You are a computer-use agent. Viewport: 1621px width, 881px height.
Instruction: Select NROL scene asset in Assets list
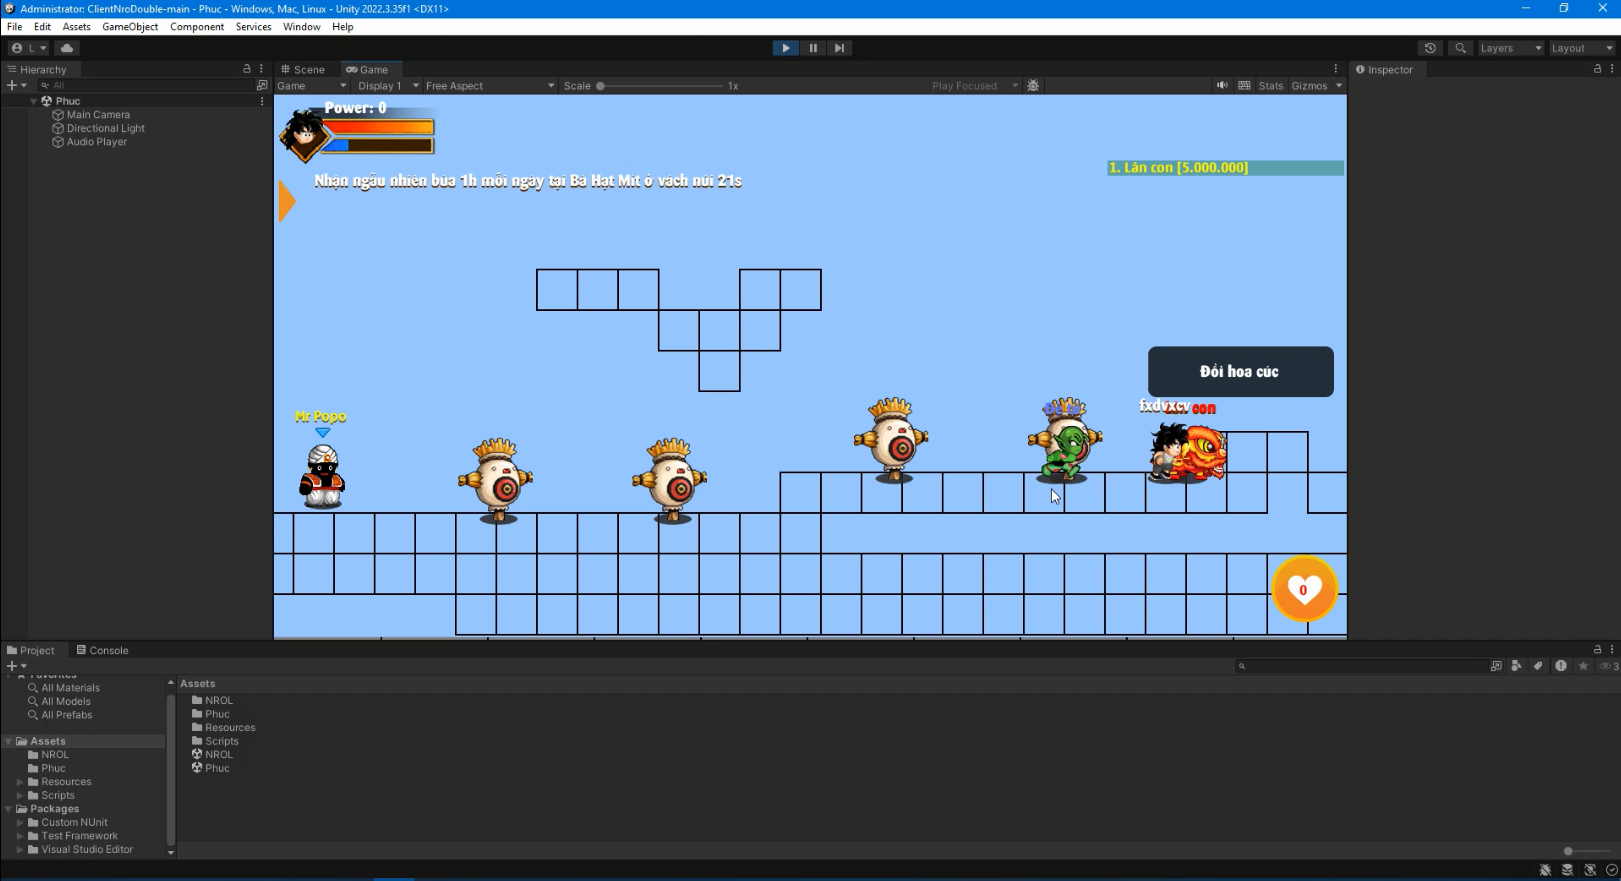click(x=212, y=755)
